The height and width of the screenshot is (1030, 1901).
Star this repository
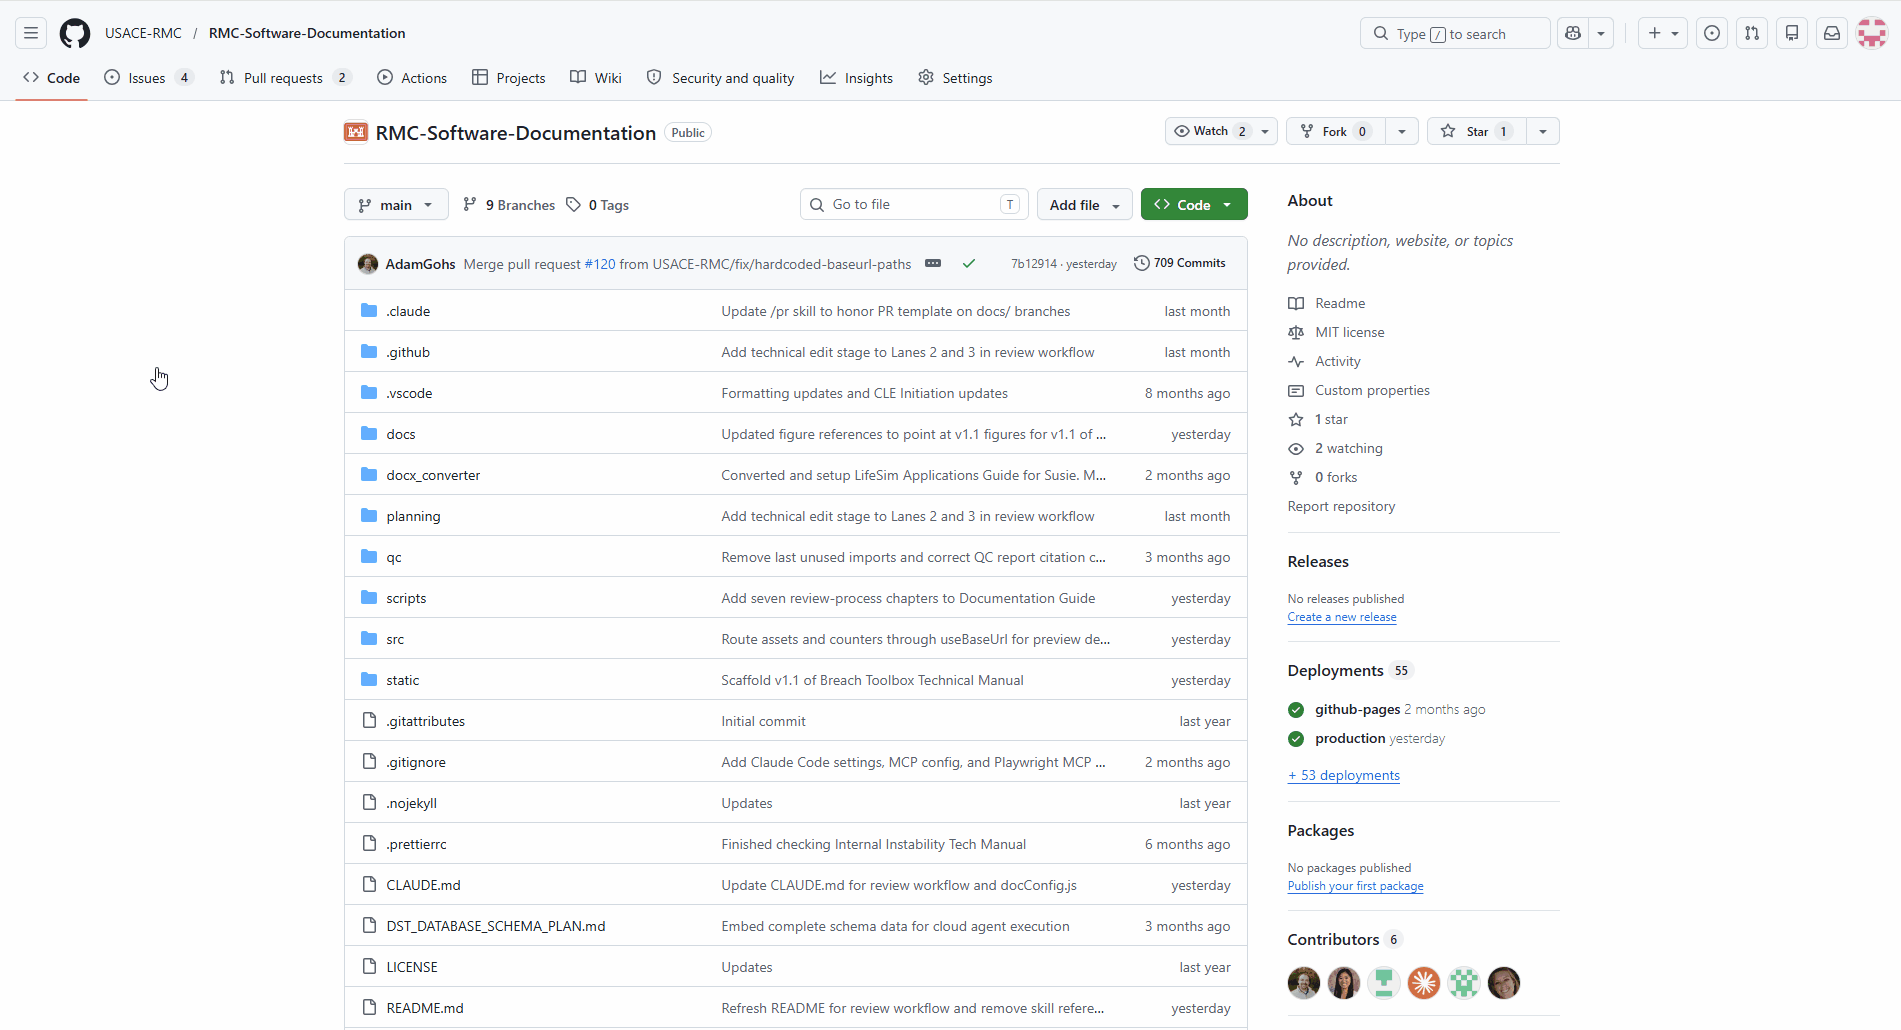[x=1477, y=131]
